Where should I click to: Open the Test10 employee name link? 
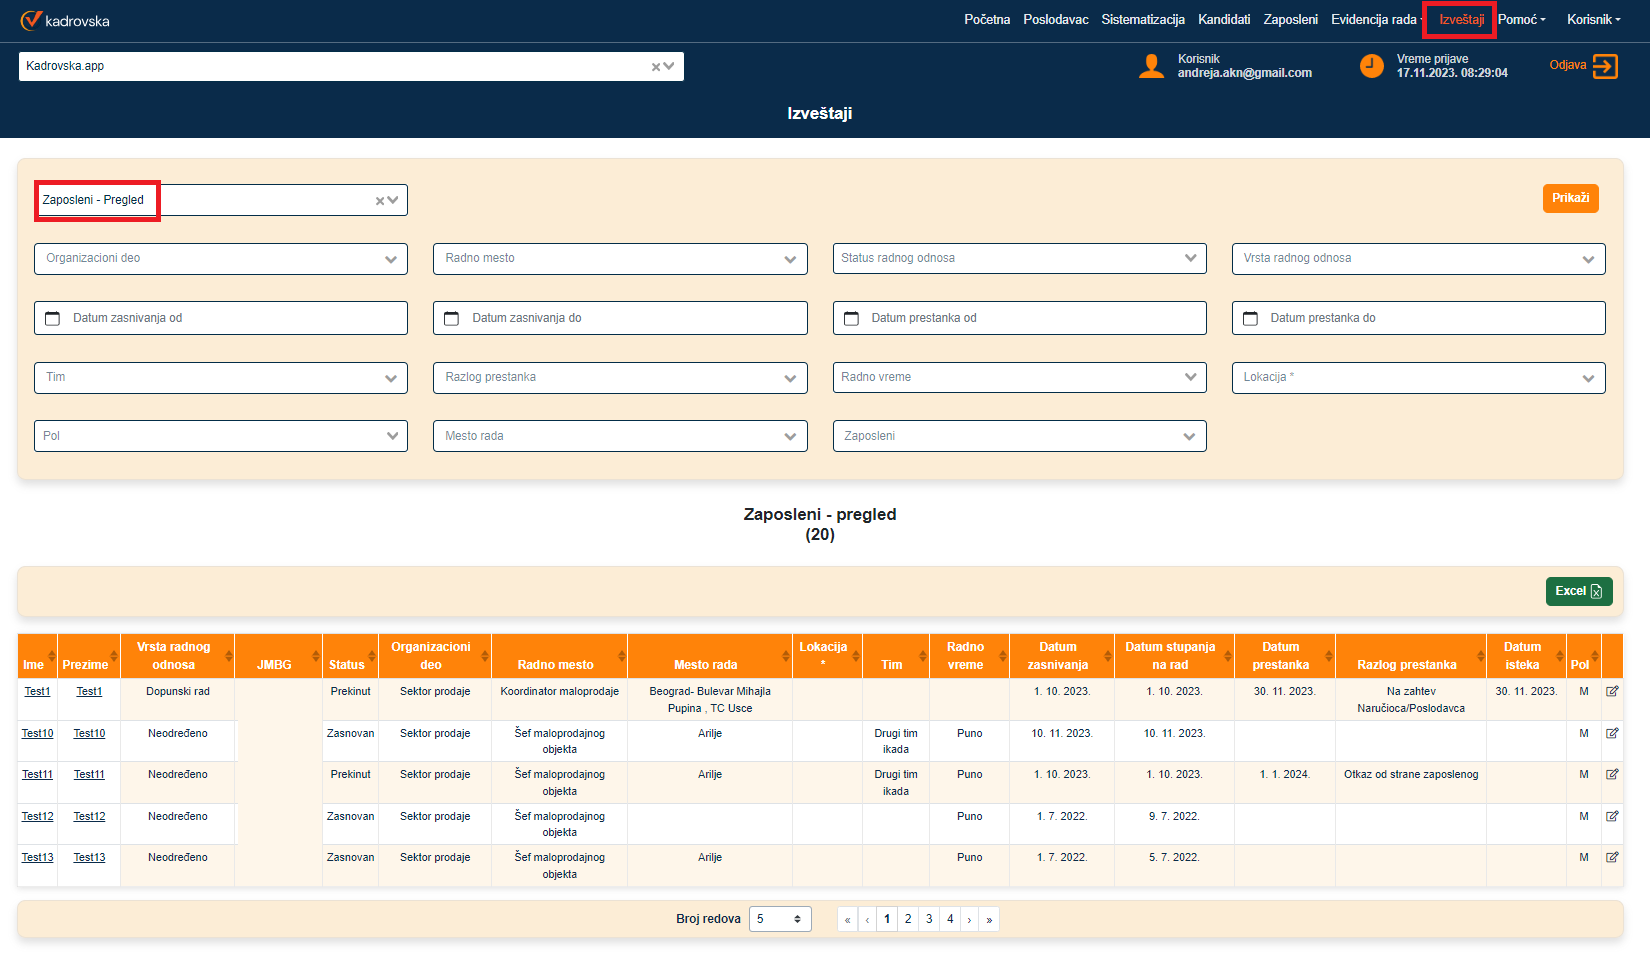click(38, 733)
